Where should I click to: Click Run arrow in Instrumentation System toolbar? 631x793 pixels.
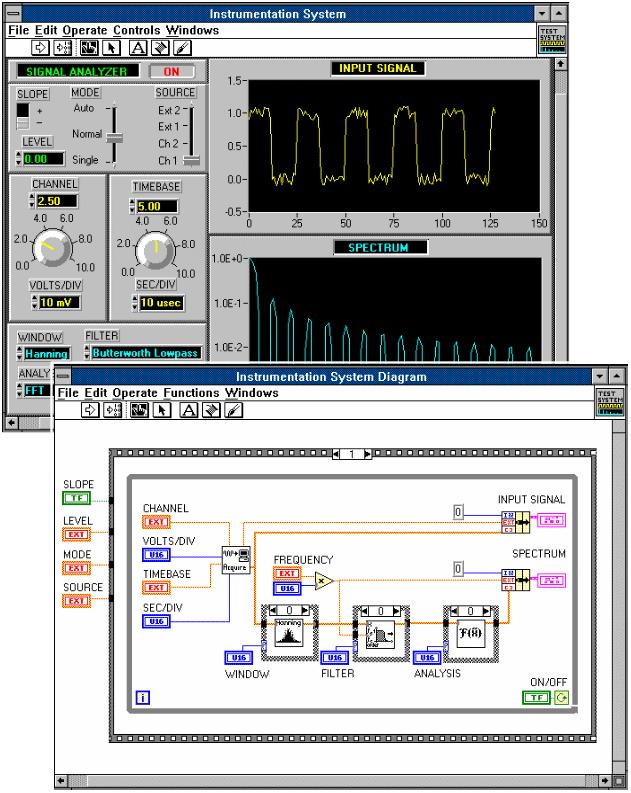click(x=40, y=48)
